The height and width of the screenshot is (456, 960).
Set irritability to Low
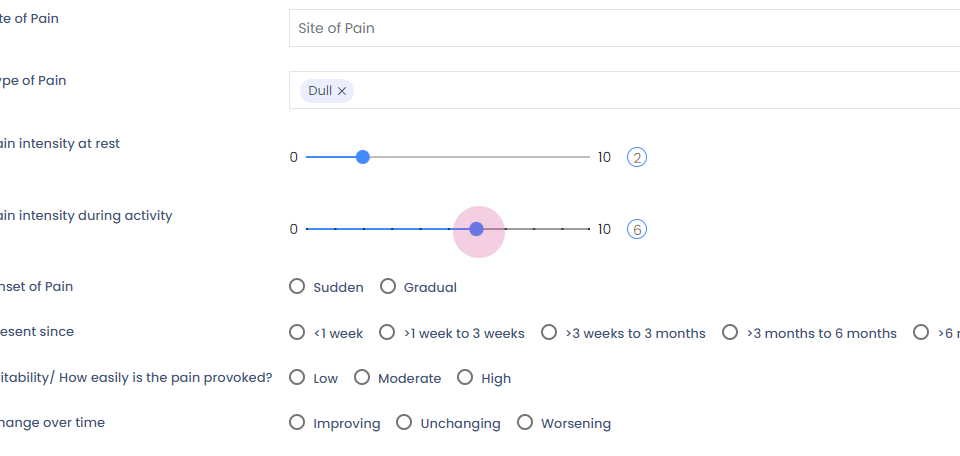pyautogui.click(x=297, y=378)
